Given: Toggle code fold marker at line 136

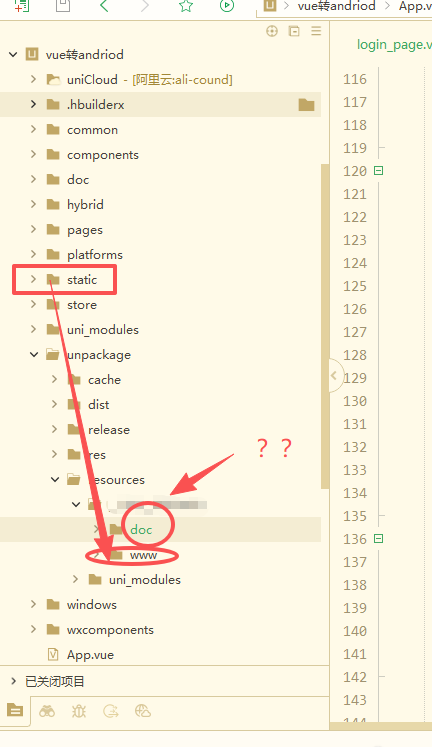Looking at the screenshot, I should click(x=379, y=538).
